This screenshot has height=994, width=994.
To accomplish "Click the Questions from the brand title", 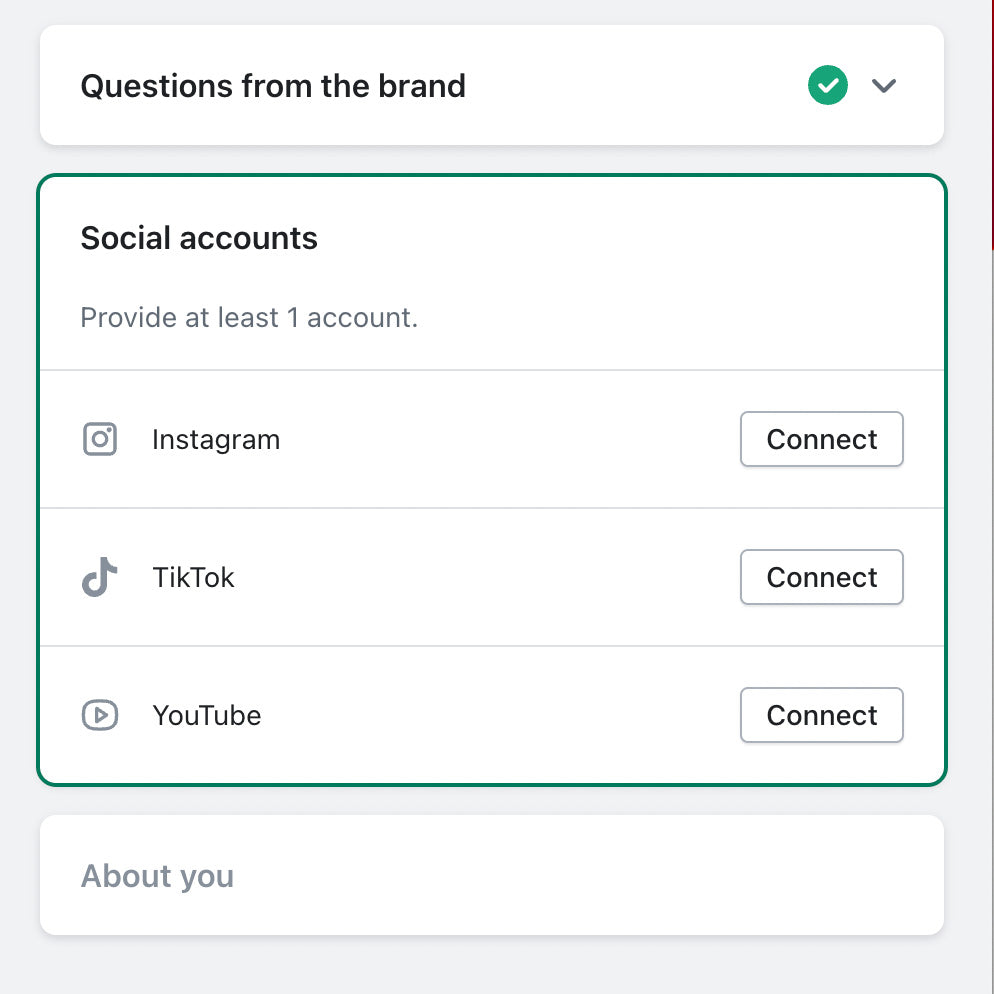I will 273,86.
